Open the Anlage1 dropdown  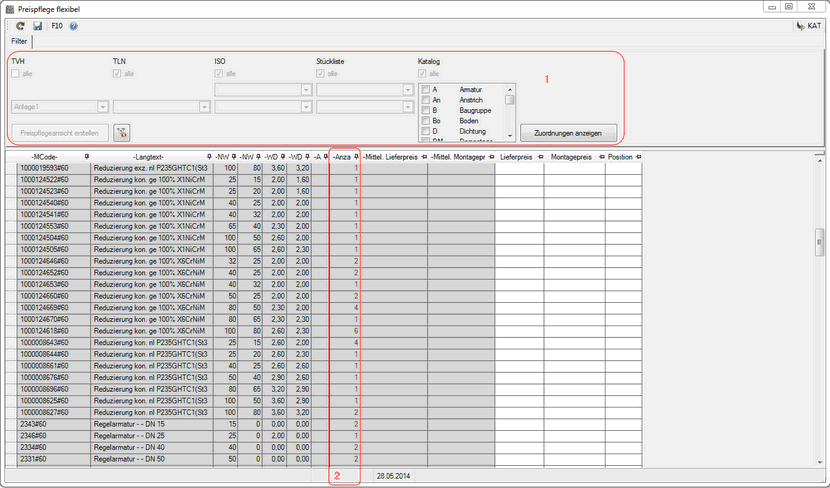tap(102, 105)
